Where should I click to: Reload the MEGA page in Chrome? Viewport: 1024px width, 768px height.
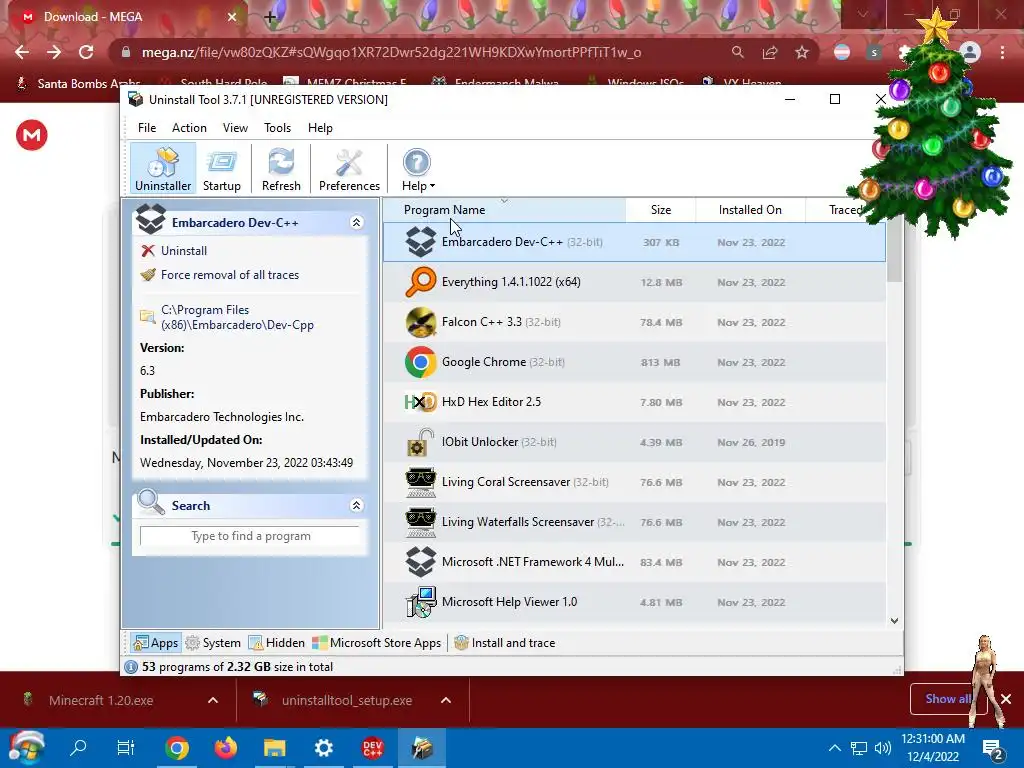coord(86,52)
